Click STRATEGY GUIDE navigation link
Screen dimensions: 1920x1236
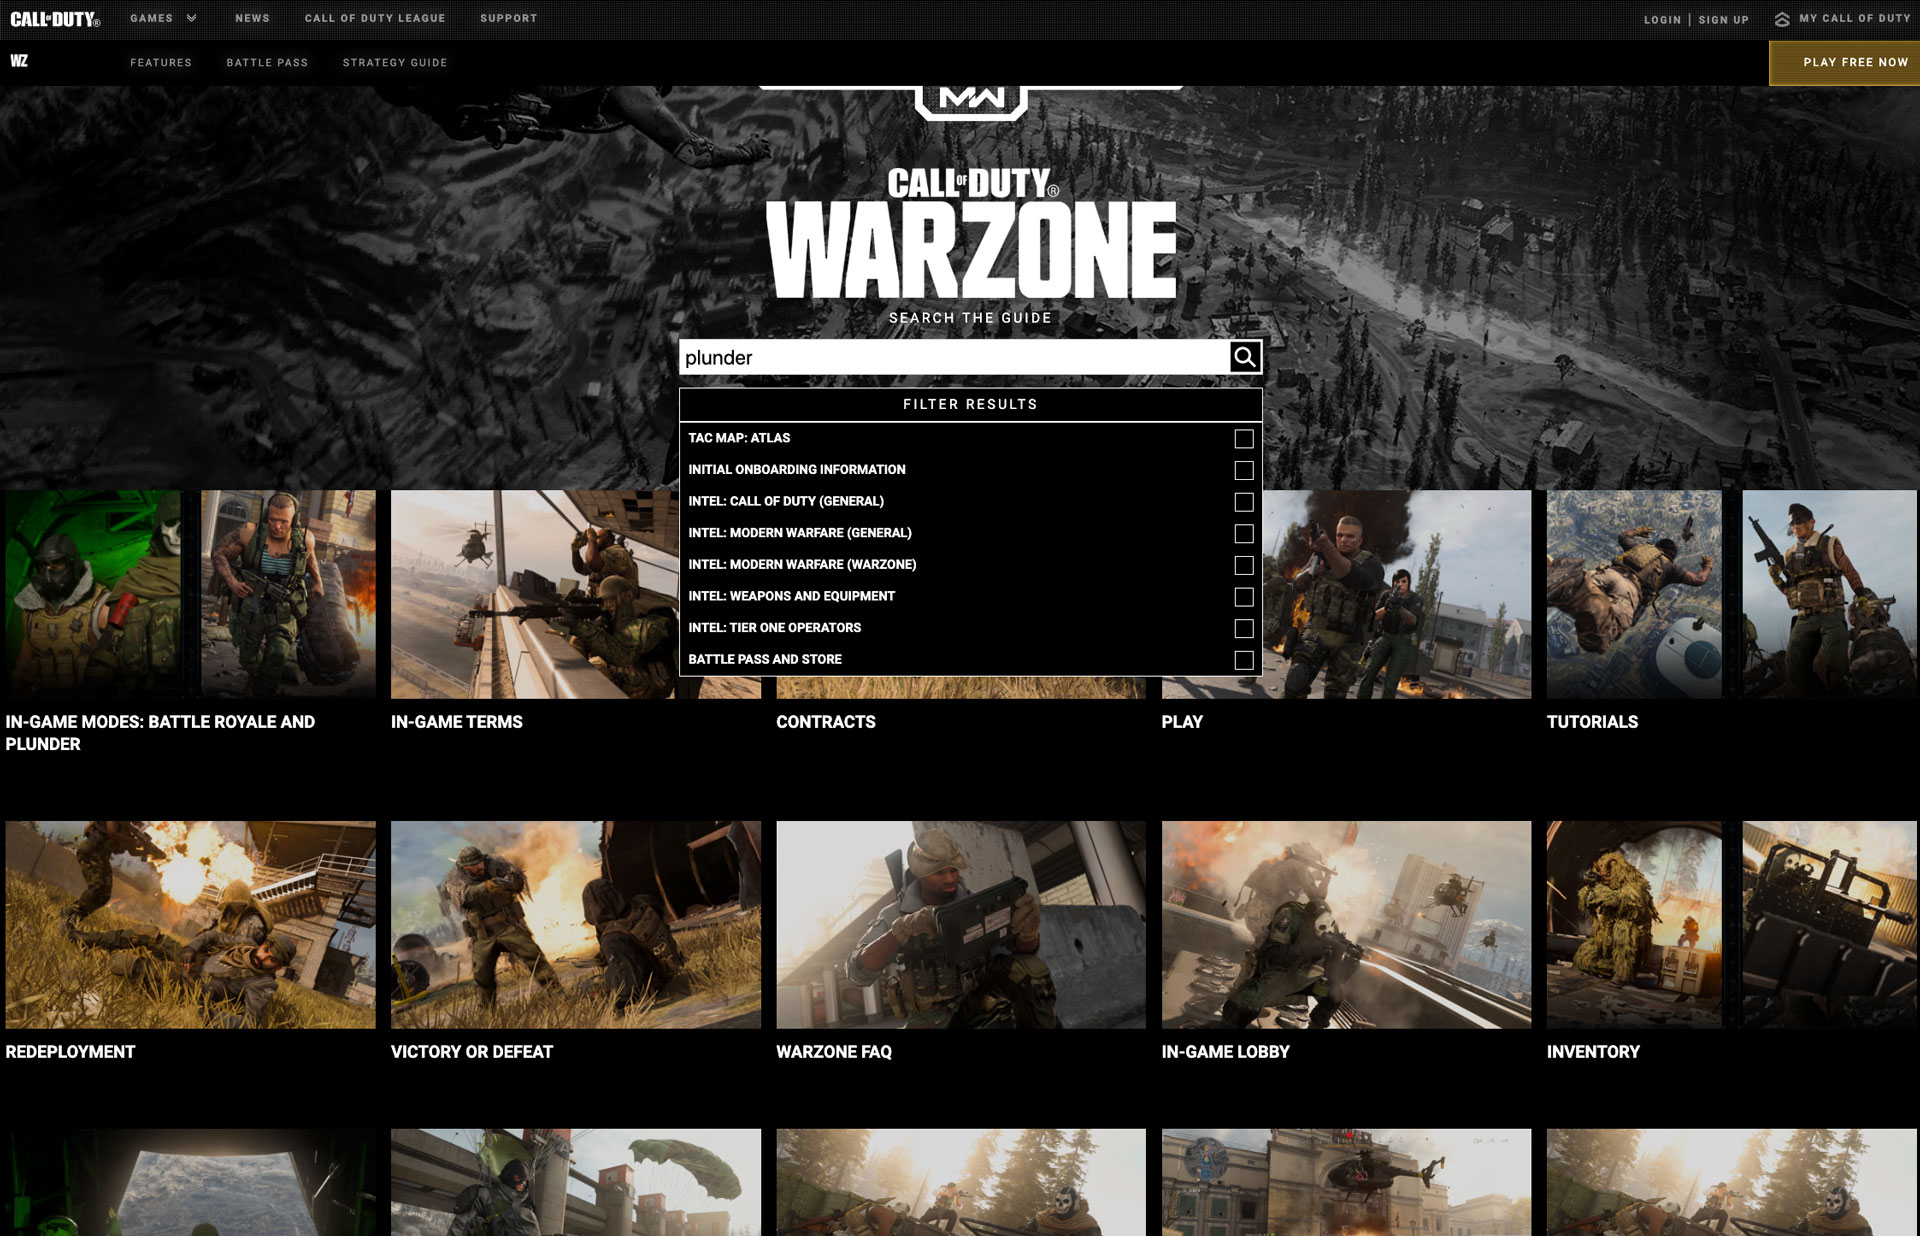(395, 62)
